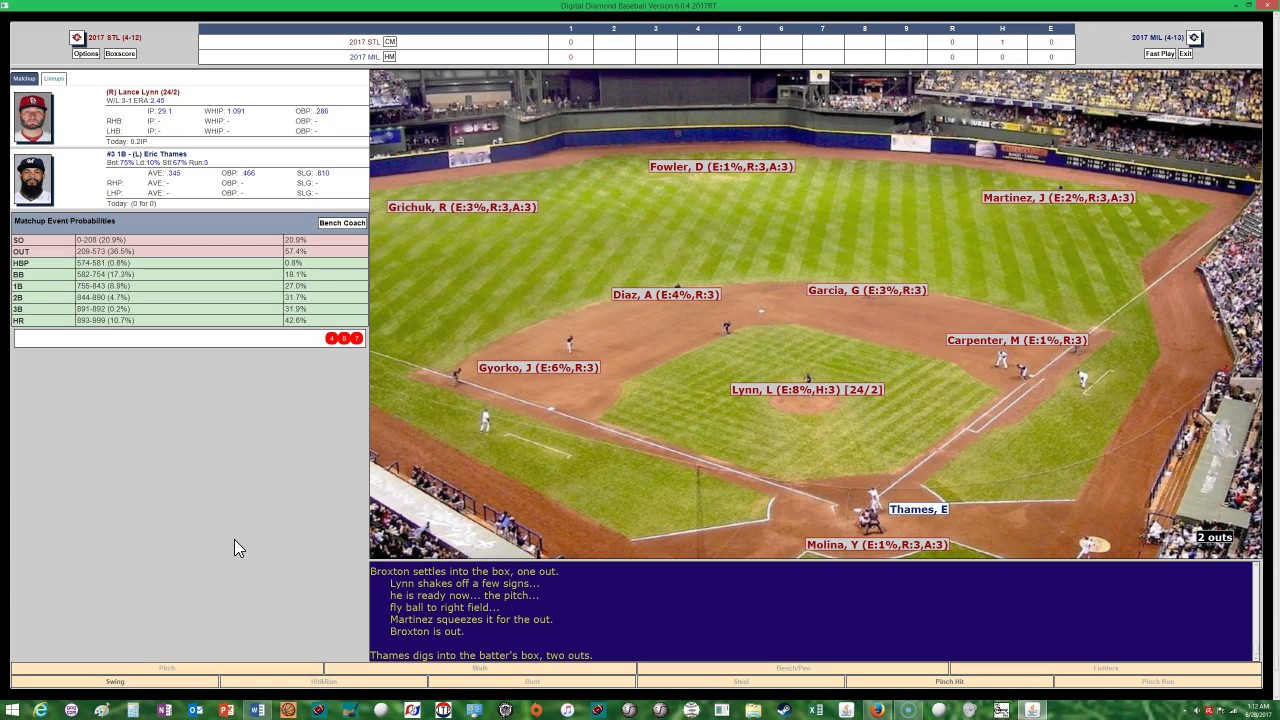Click the Eric Thames name heading
The height and width of the screenshot is (720, 1280).
point(147,154)
